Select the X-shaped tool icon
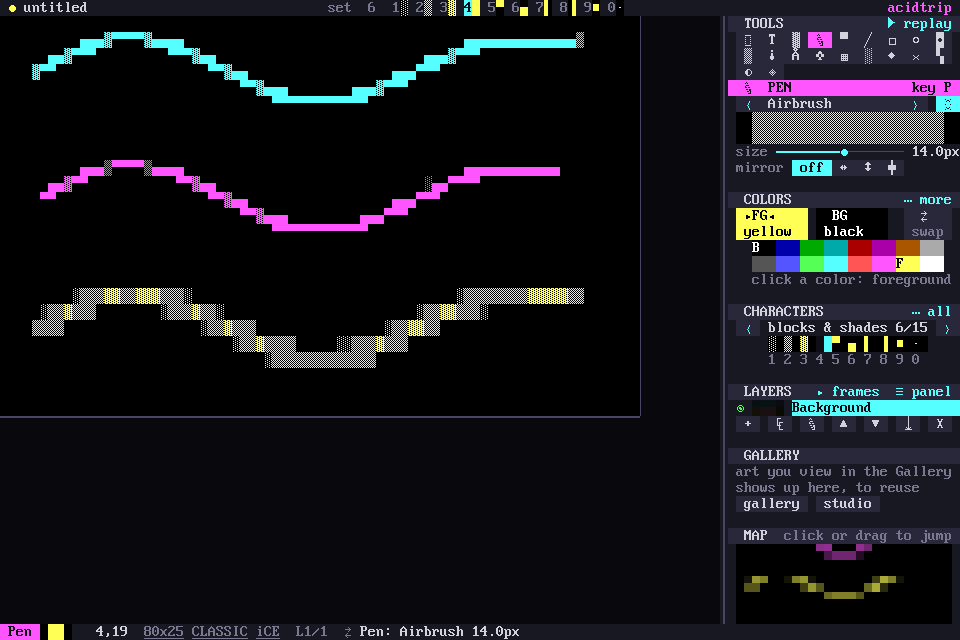This screenshot has height=640, width=960. 916,57
